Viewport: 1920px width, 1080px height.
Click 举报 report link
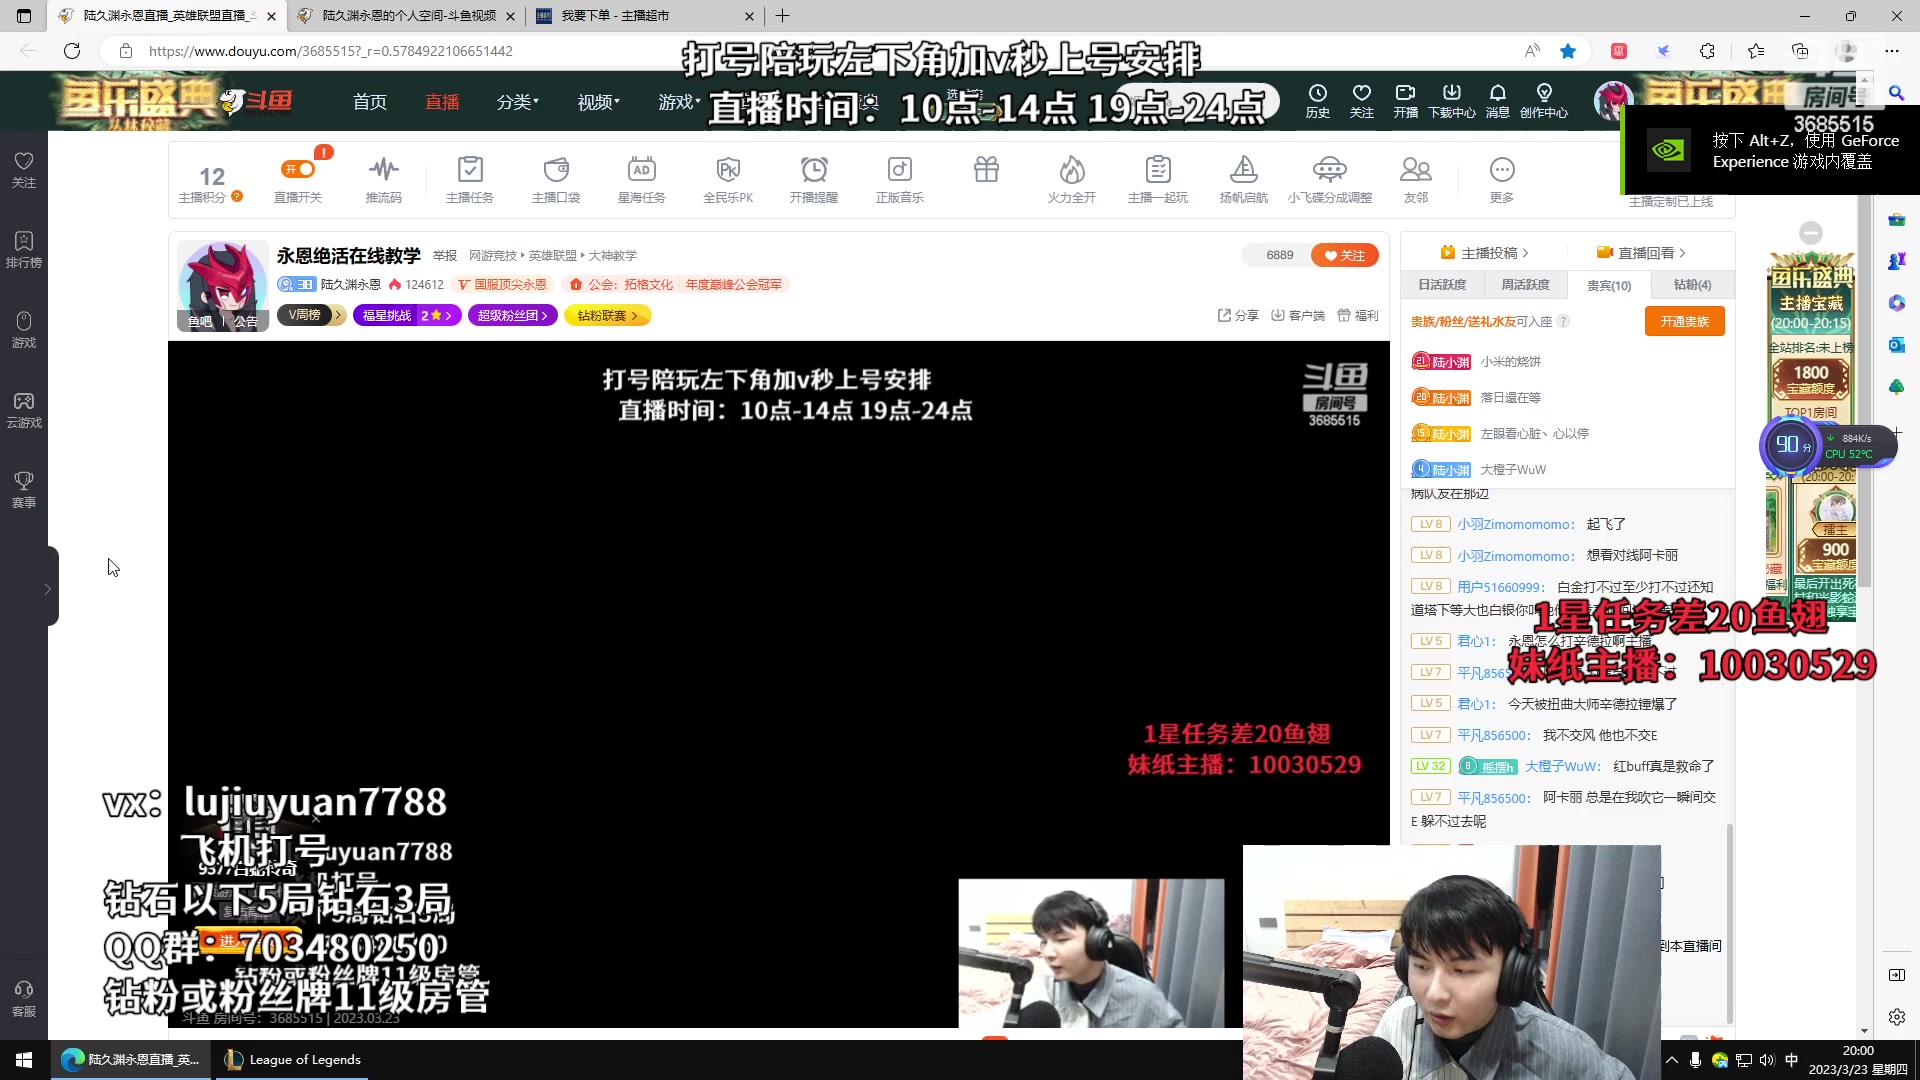coord(445,256)
